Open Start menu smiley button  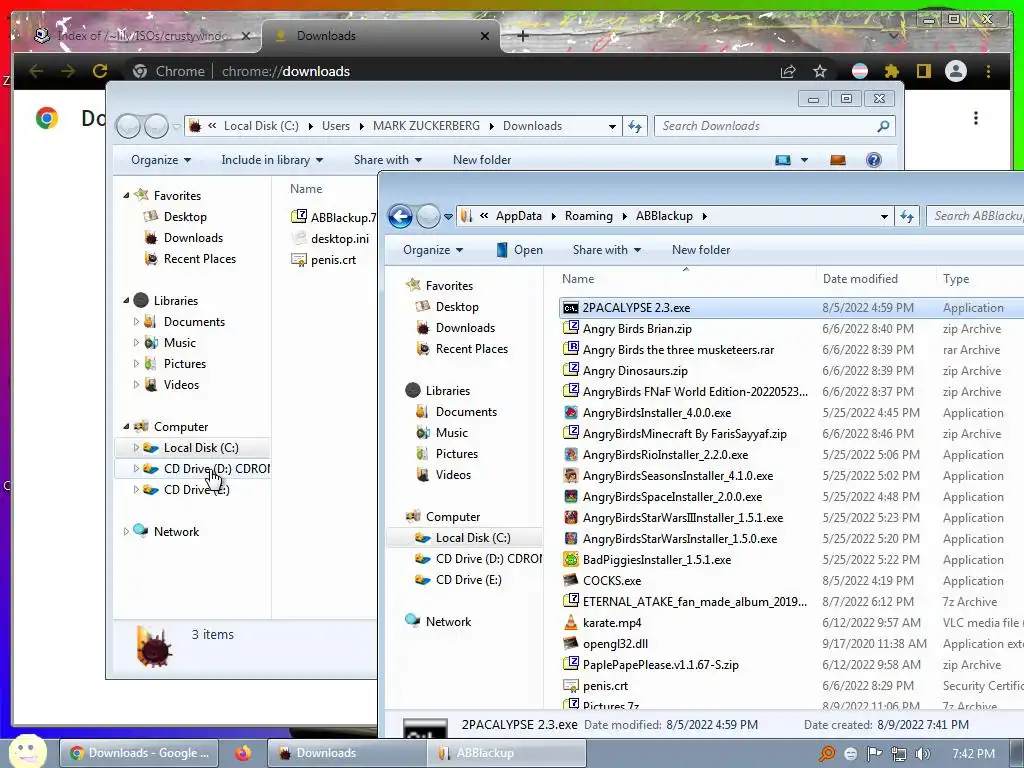(28, 752)
